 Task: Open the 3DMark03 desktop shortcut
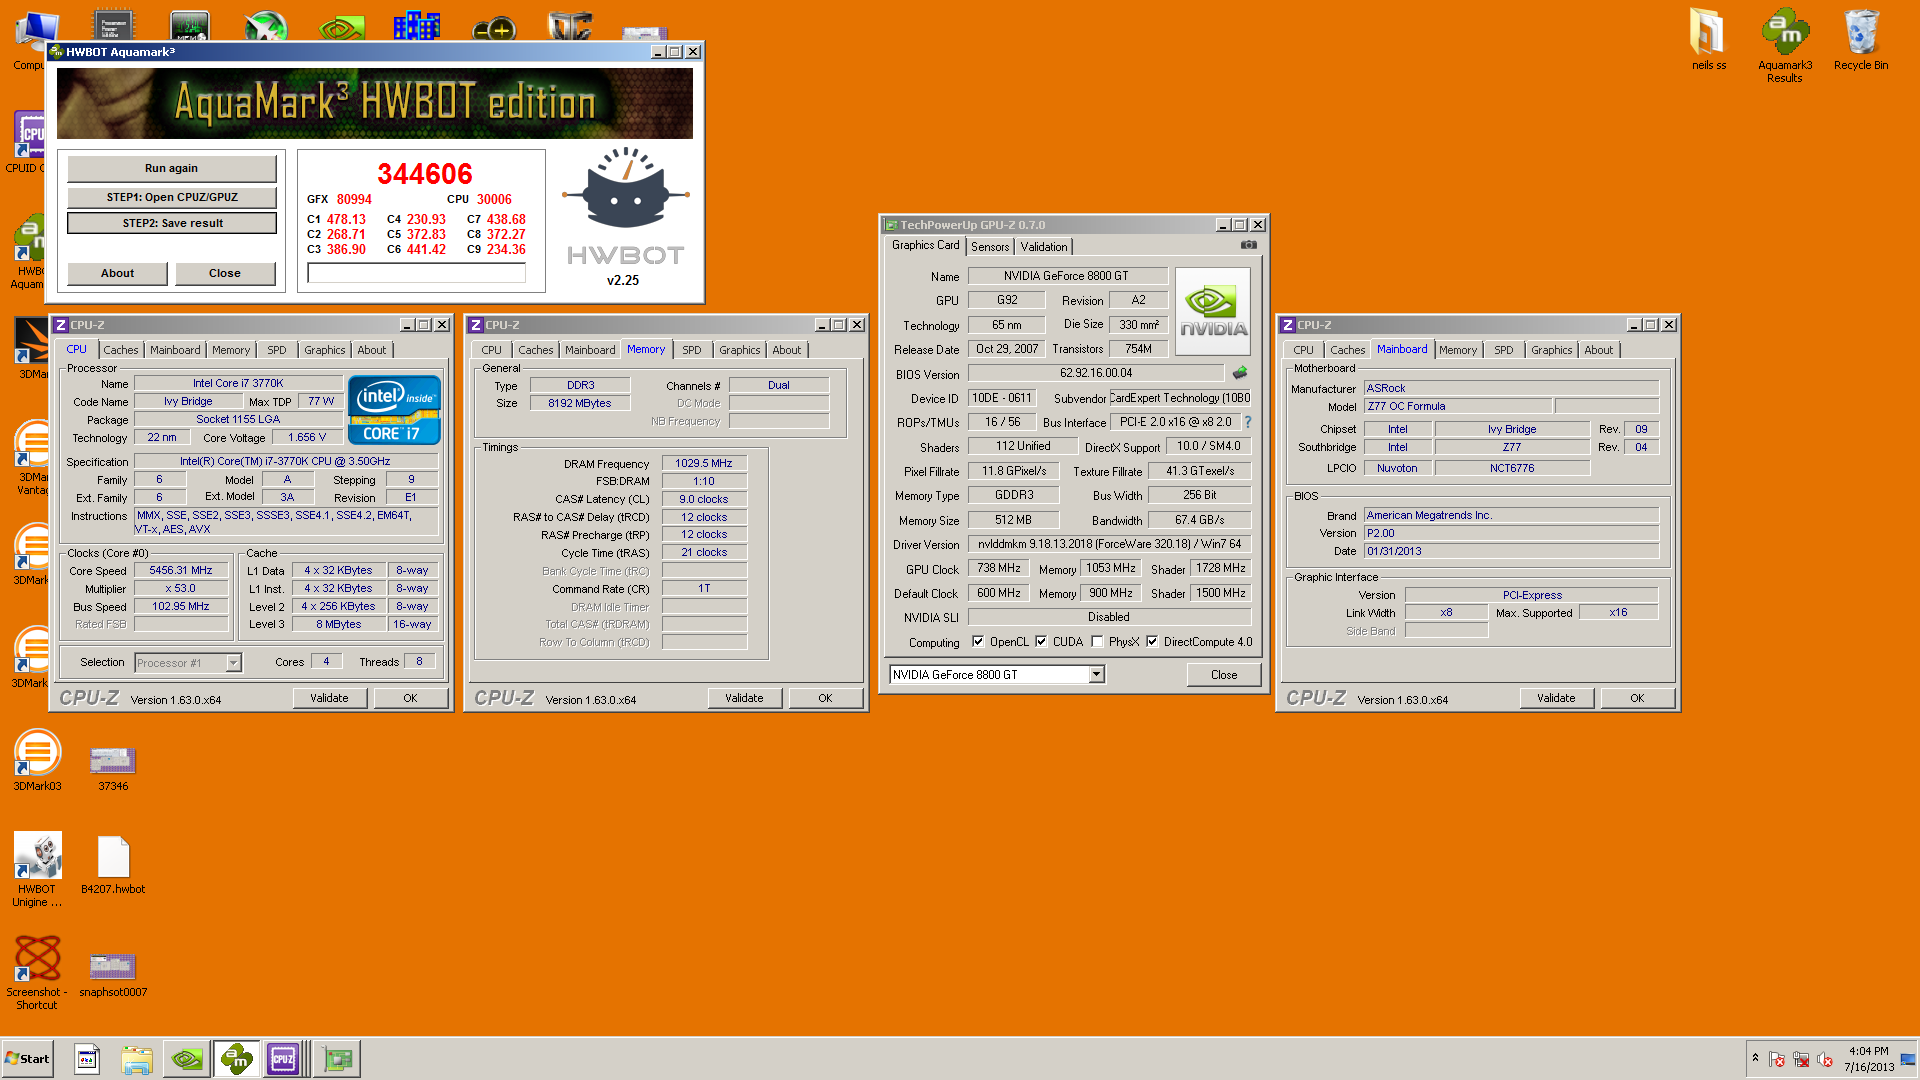click(37, 760)
